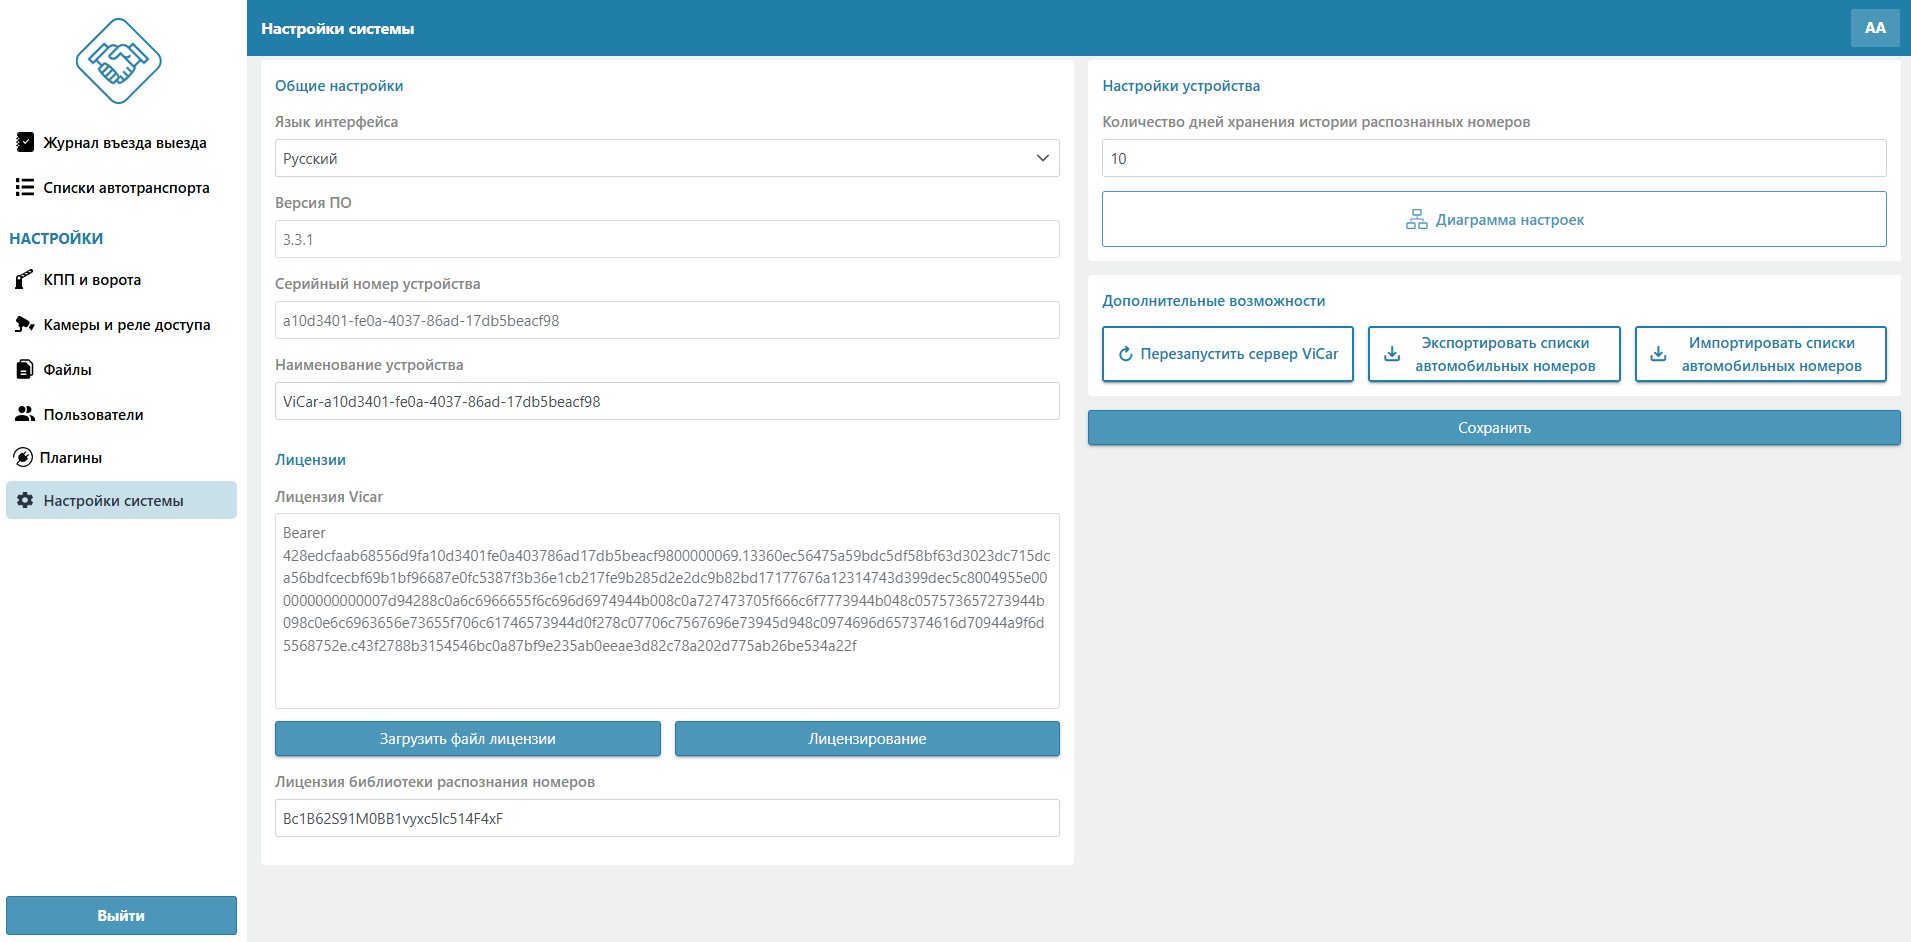This screenshot has width=1911, height=942.
Task: Click the device name input field
Action: coord(666,402)
